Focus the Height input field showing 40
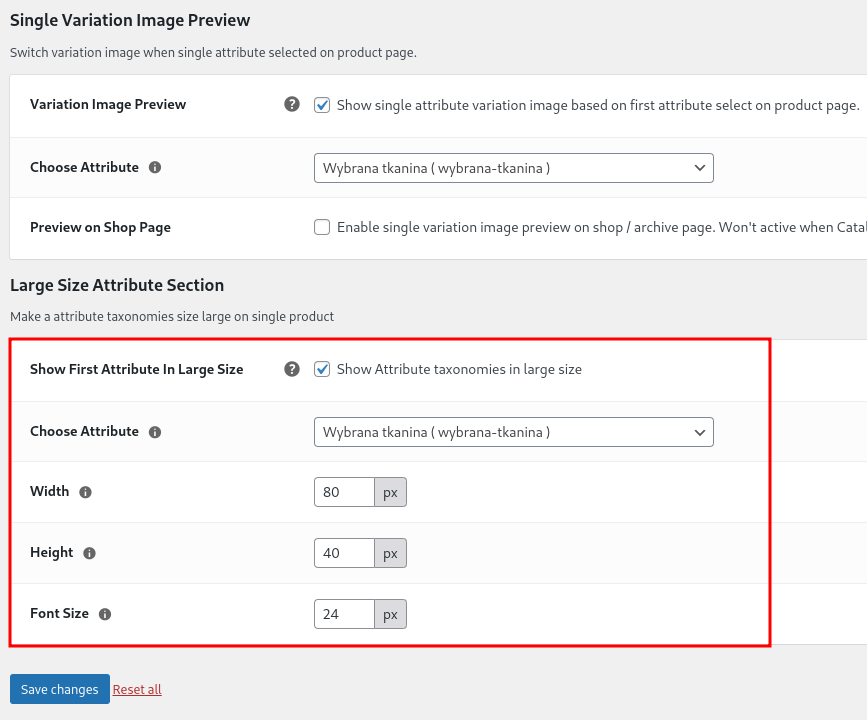Screen dimensions: 867x720 [344, 553]
